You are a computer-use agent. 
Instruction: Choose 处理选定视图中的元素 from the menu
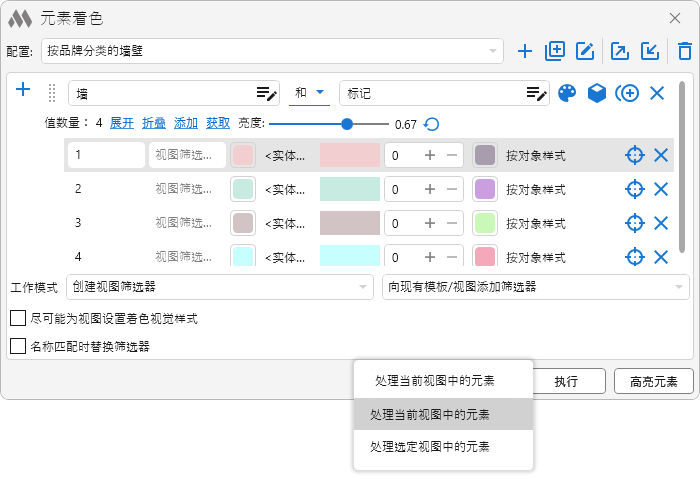[x=443, y=447]
